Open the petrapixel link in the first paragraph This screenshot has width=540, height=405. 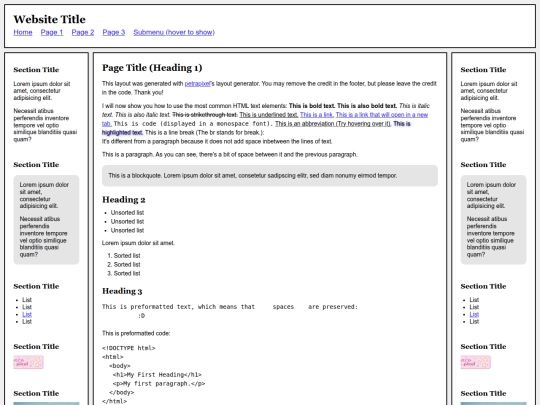point(197,84)
